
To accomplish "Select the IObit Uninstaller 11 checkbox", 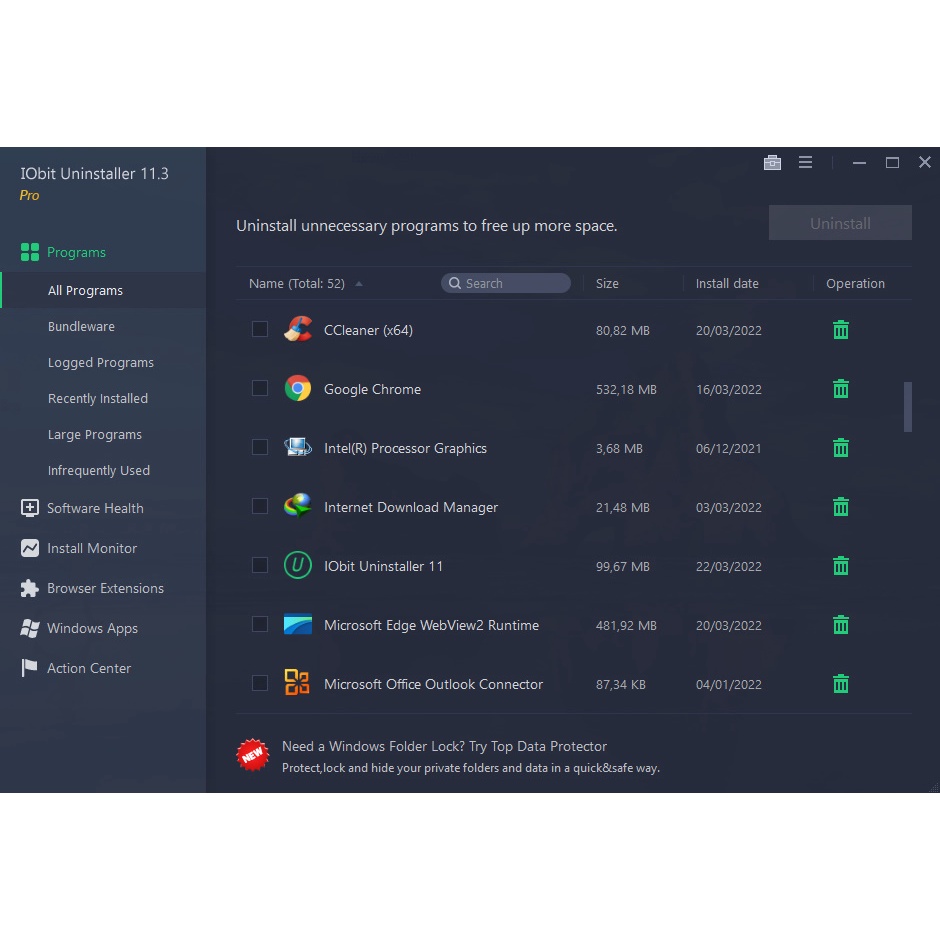I will 260,565.
